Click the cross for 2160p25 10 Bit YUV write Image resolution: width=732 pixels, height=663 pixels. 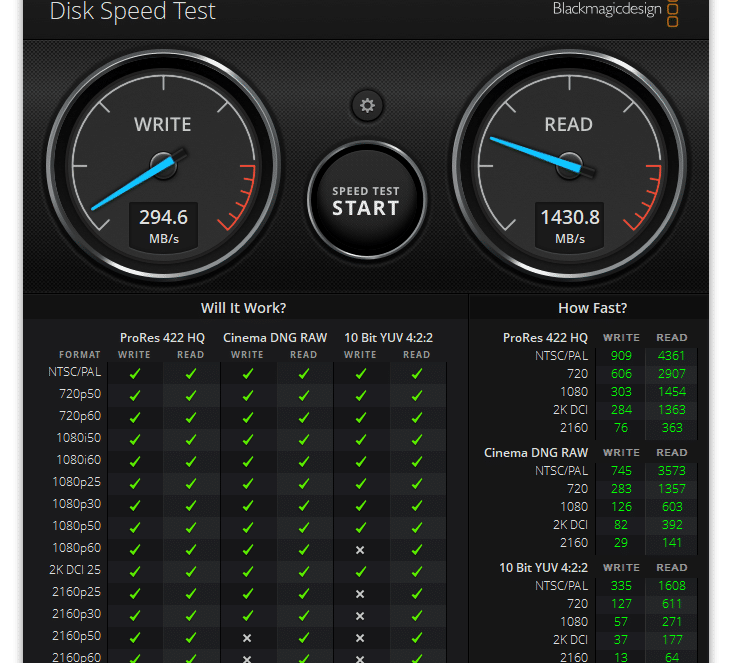pyautogui.click(x=360, y=594)
